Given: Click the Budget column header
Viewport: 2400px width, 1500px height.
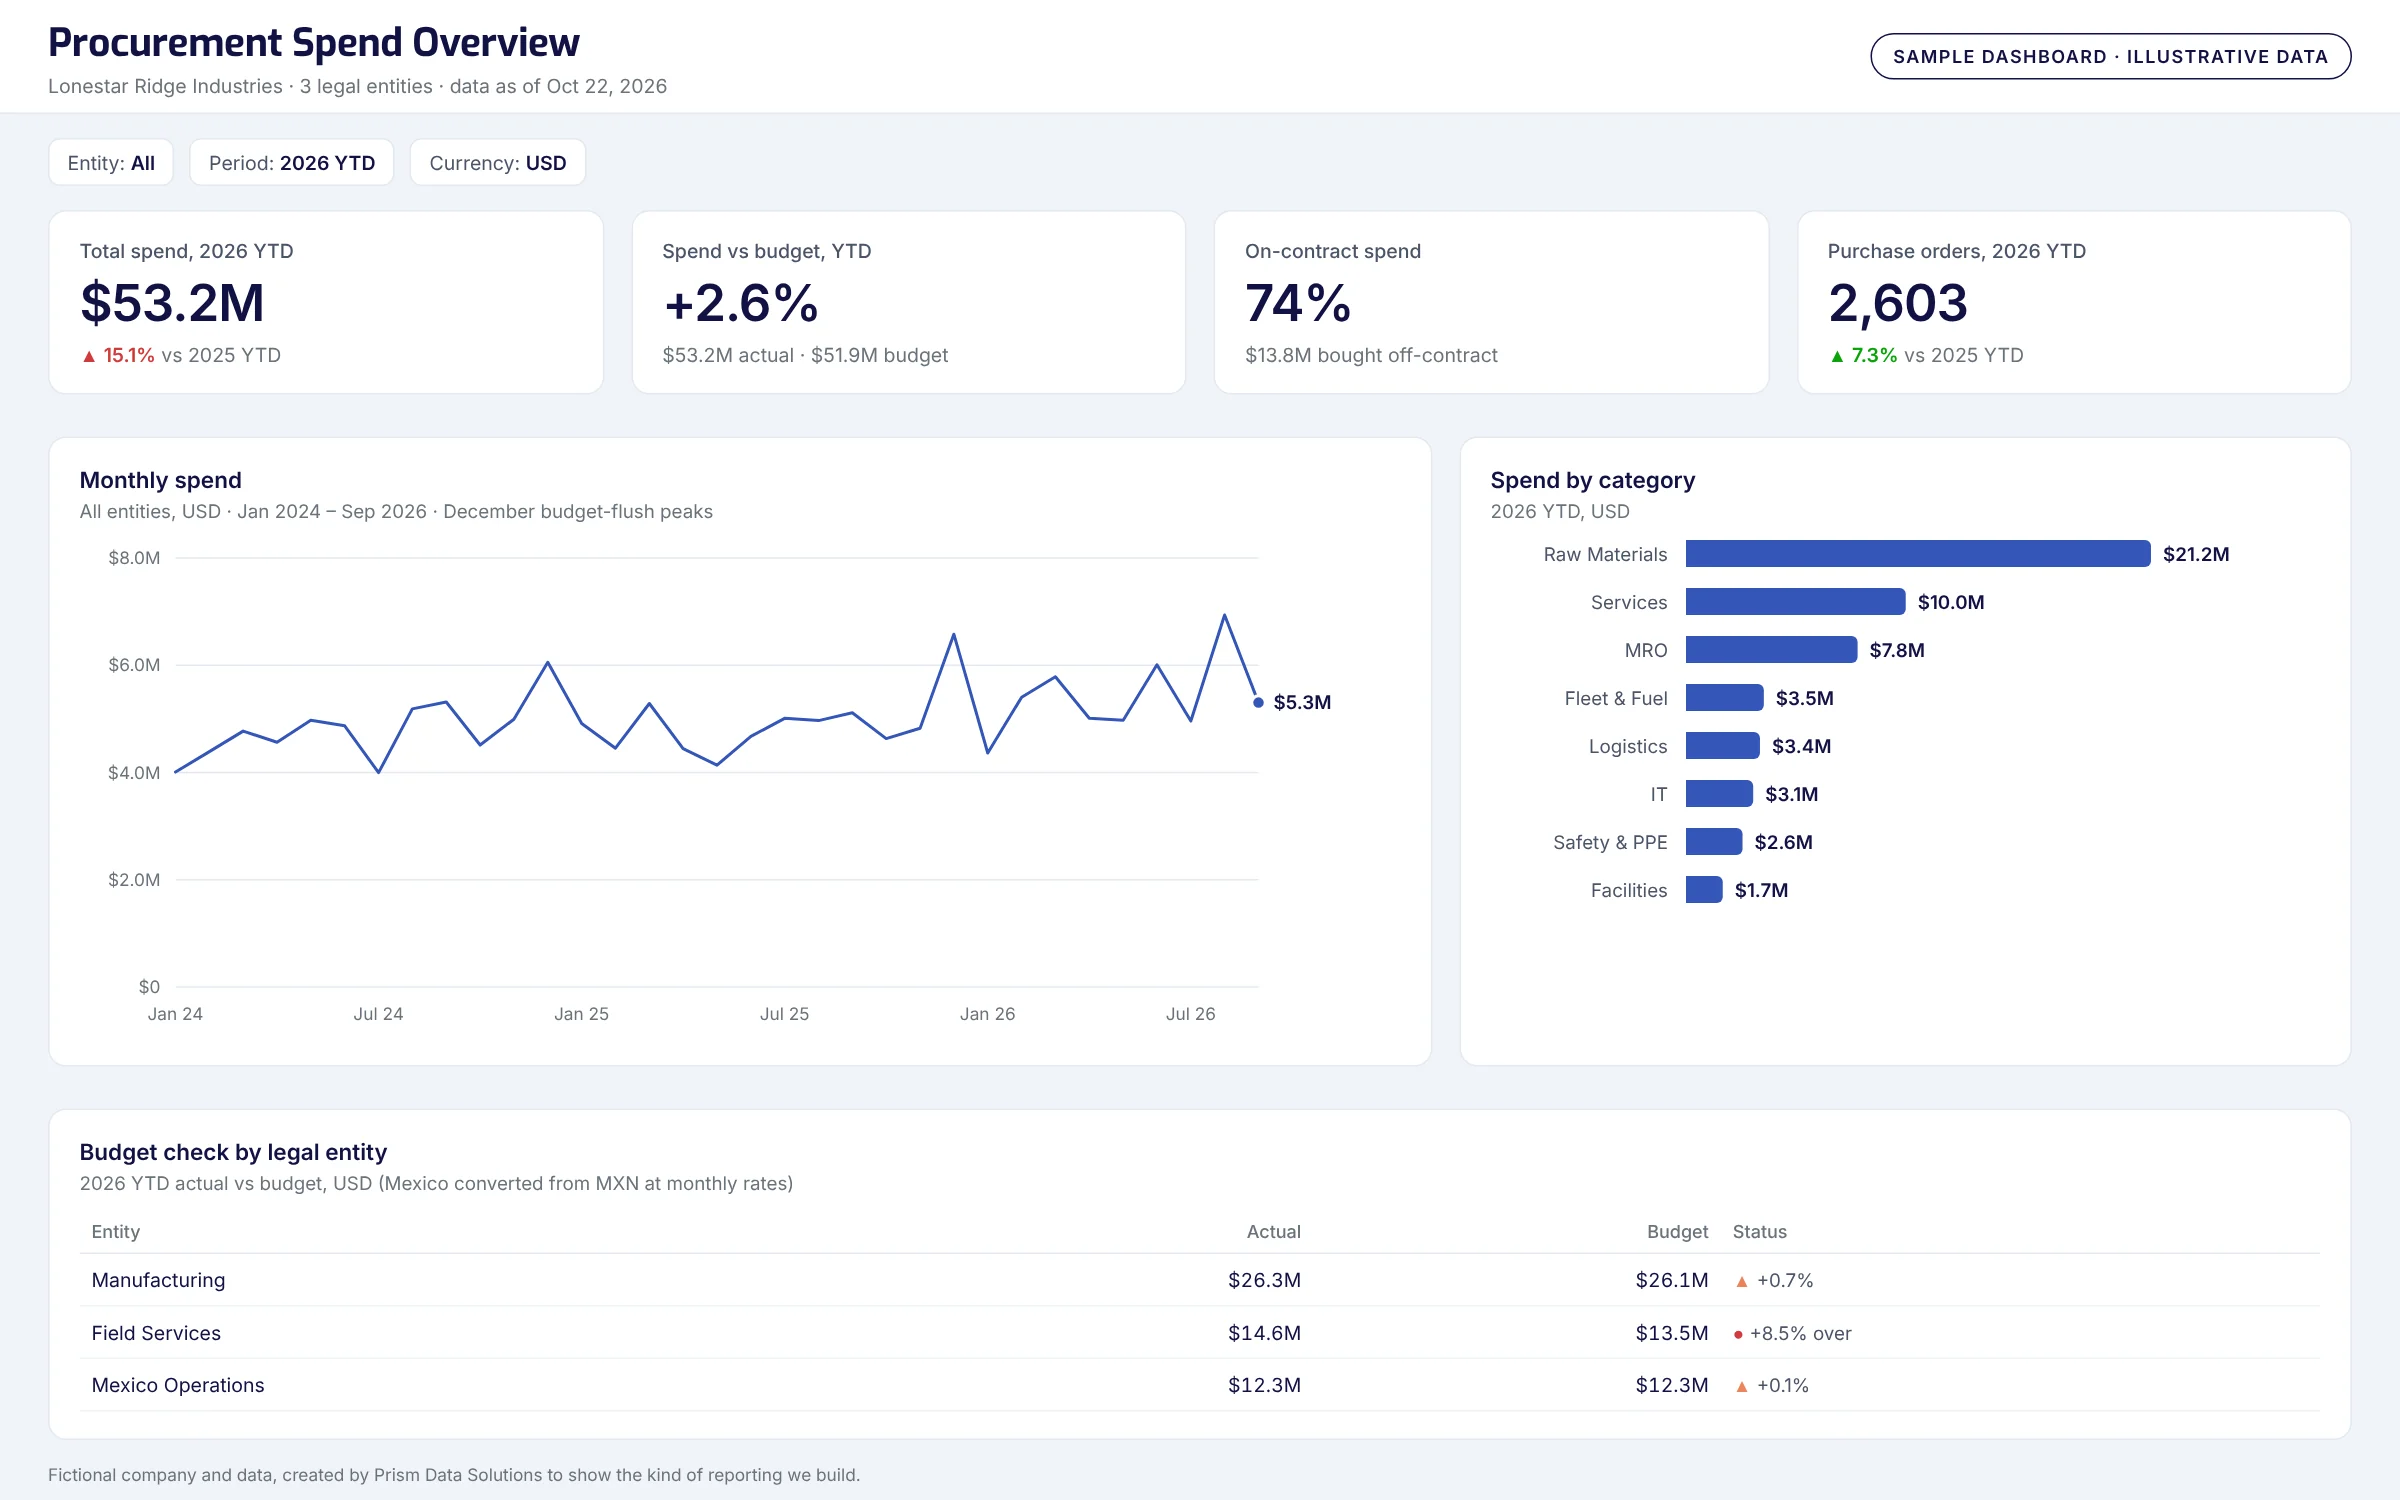Looking at the screenshot, I should pos(1678,1232).
